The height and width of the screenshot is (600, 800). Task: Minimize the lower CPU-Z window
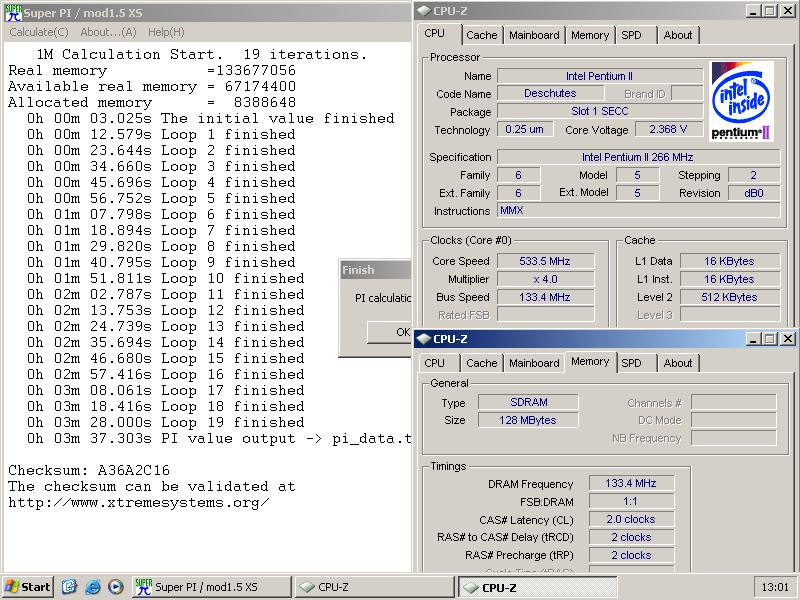pos(754,339)
